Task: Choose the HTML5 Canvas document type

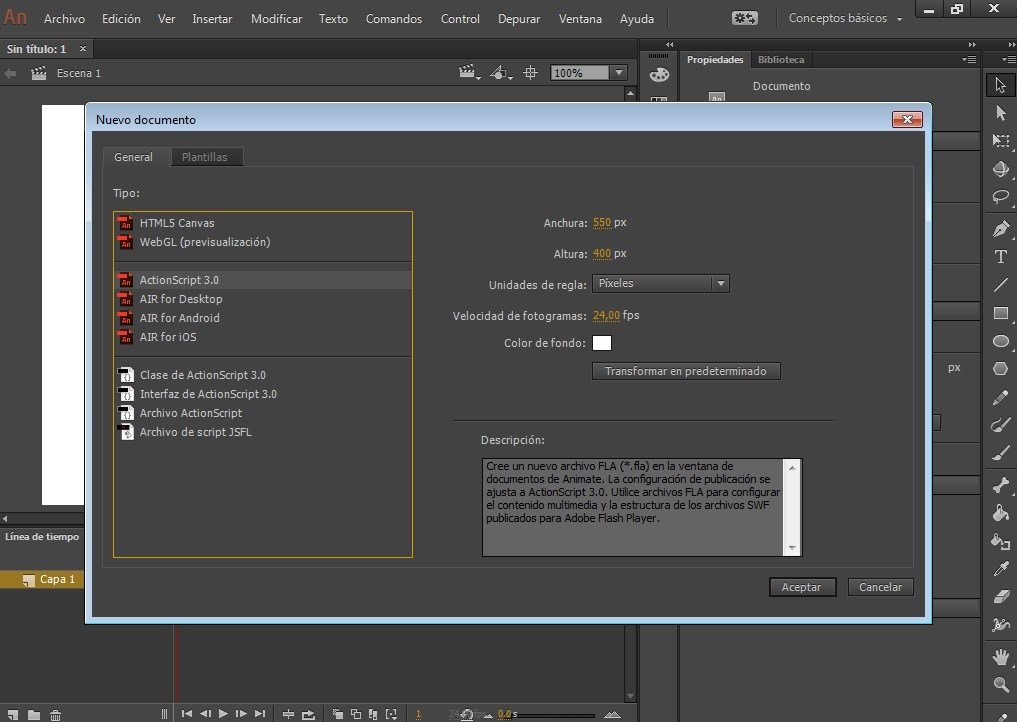Action: coord(263,223)
